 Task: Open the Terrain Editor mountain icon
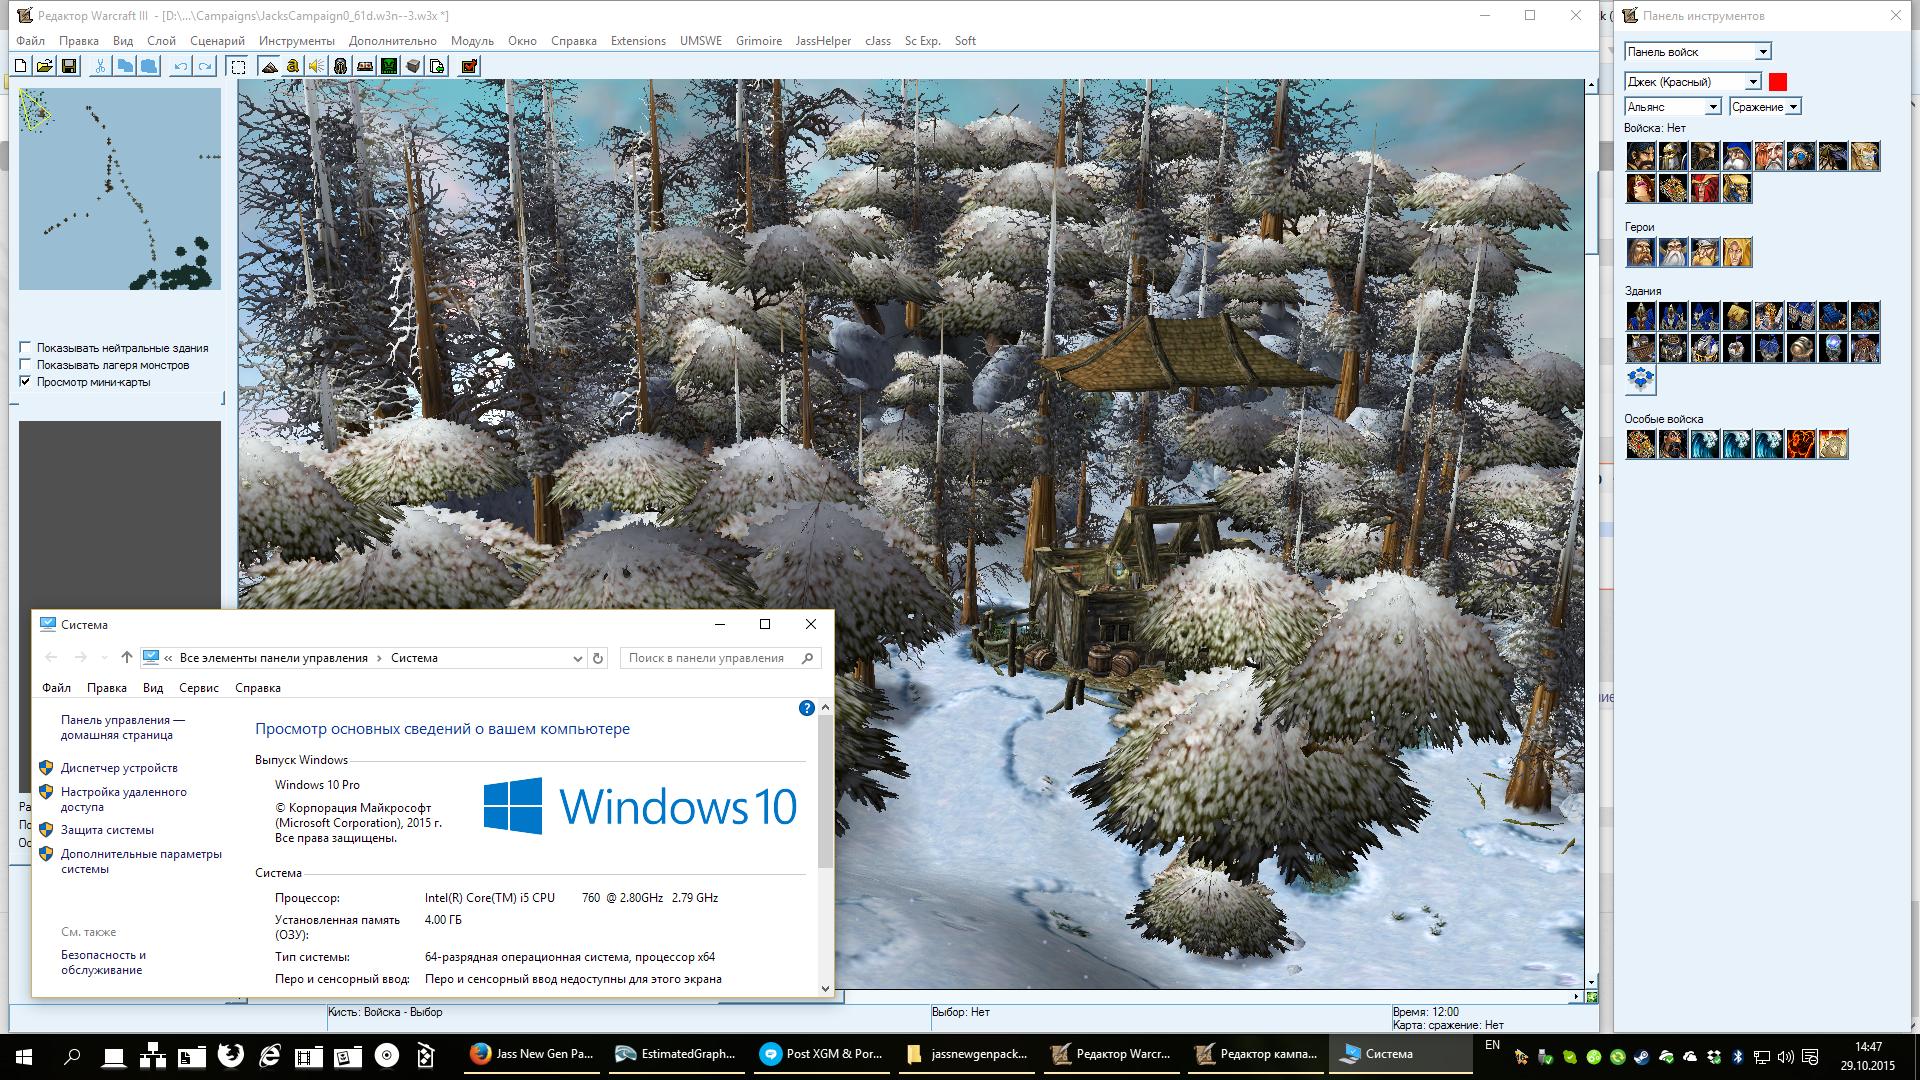(x=269, y=66)
